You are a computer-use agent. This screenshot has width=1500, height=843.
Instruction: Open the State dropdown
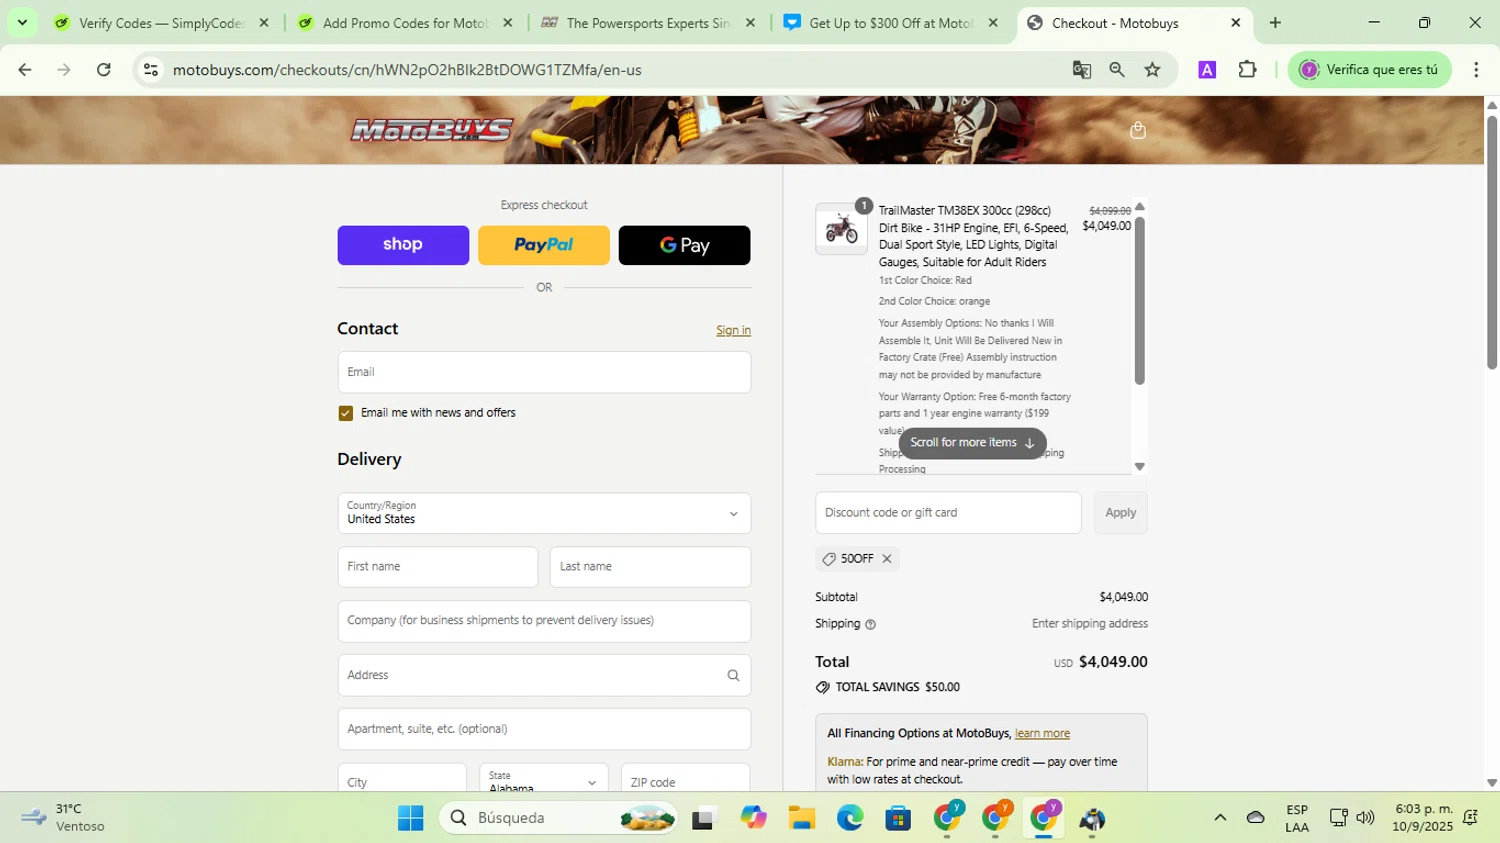[544, 779]
